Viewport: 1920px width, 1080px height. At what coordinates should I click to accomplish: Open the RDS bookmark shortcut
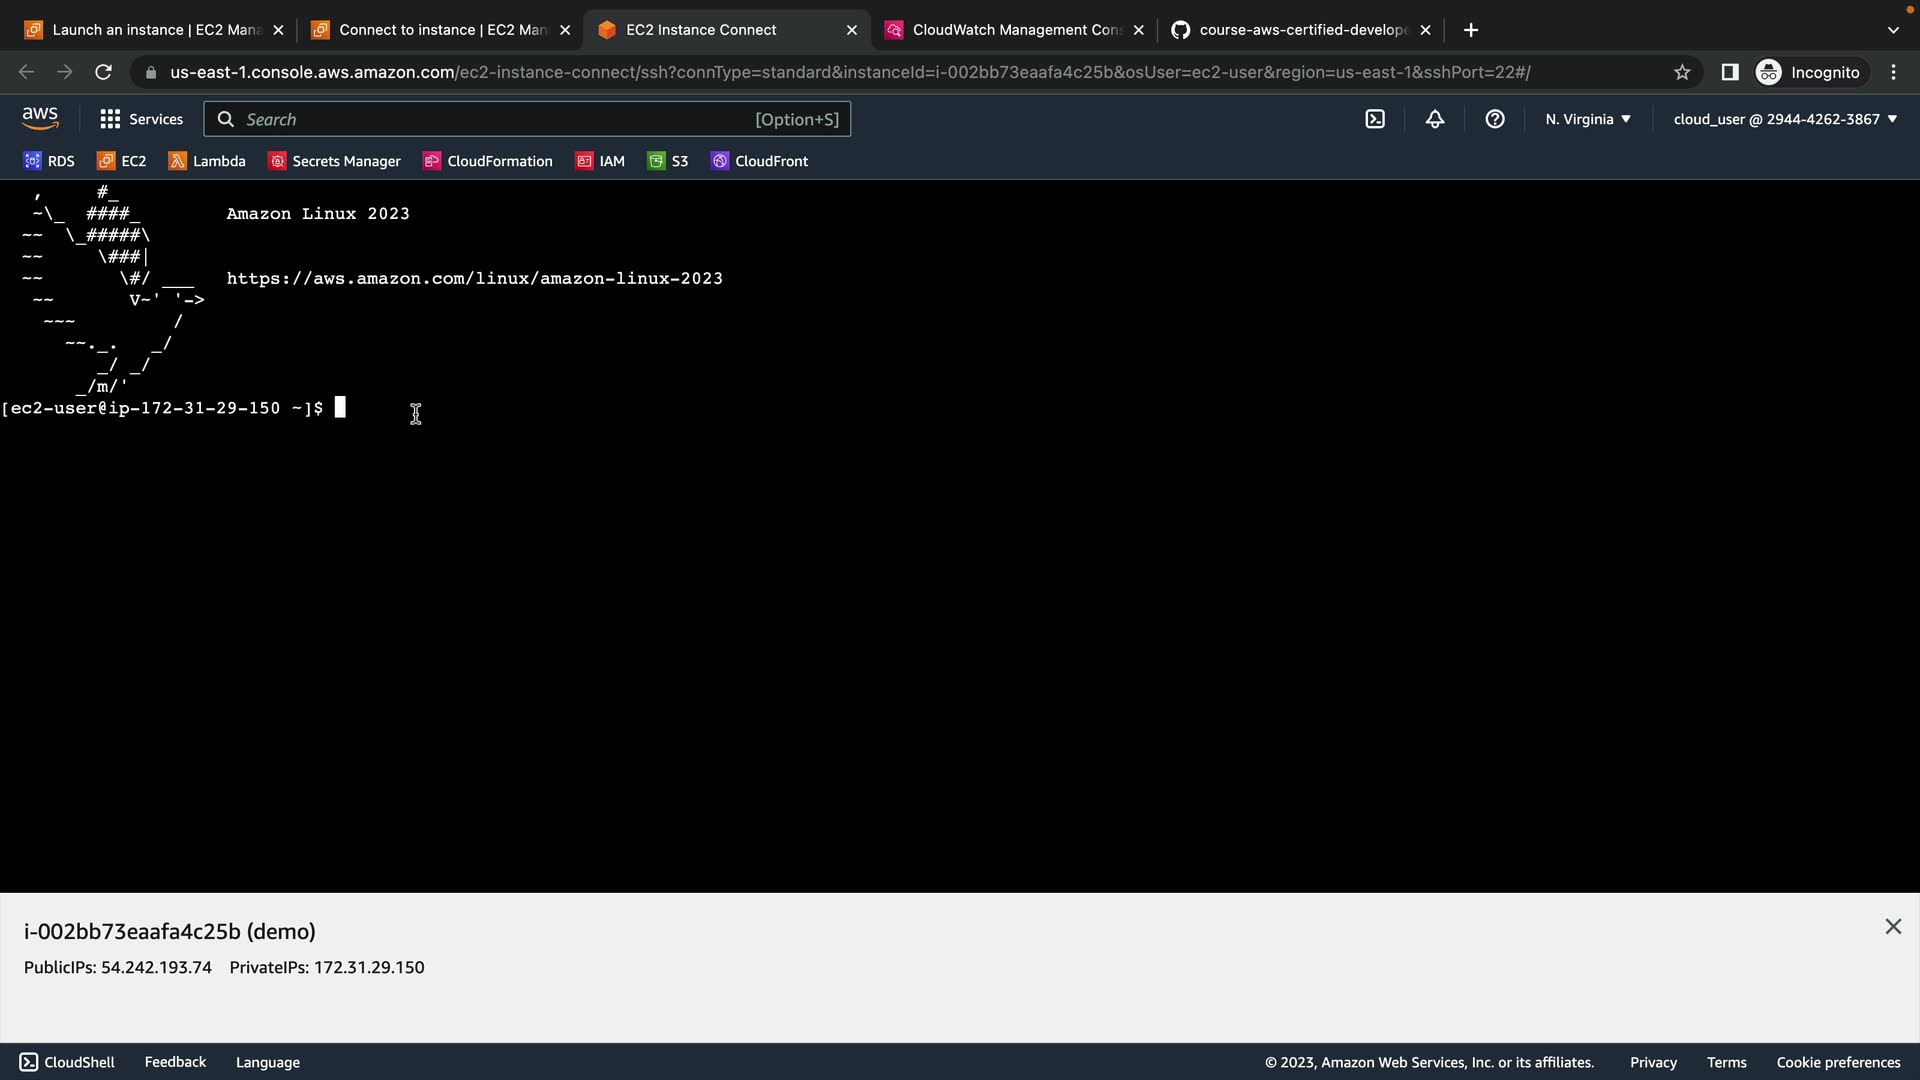point(49,161)
